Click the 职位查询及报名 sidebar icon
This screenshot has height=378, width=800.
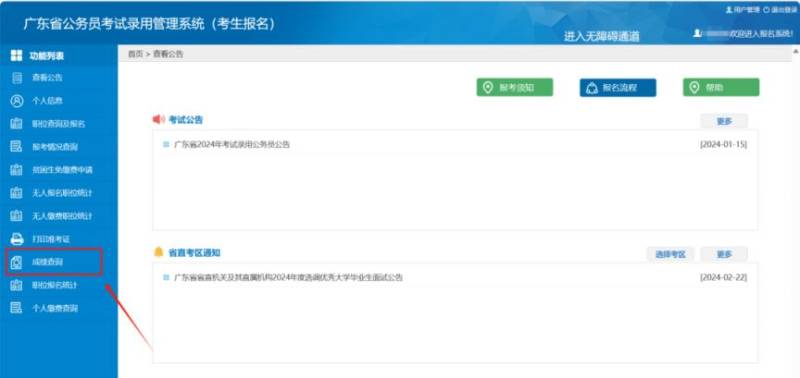click(x=17, y=124)
